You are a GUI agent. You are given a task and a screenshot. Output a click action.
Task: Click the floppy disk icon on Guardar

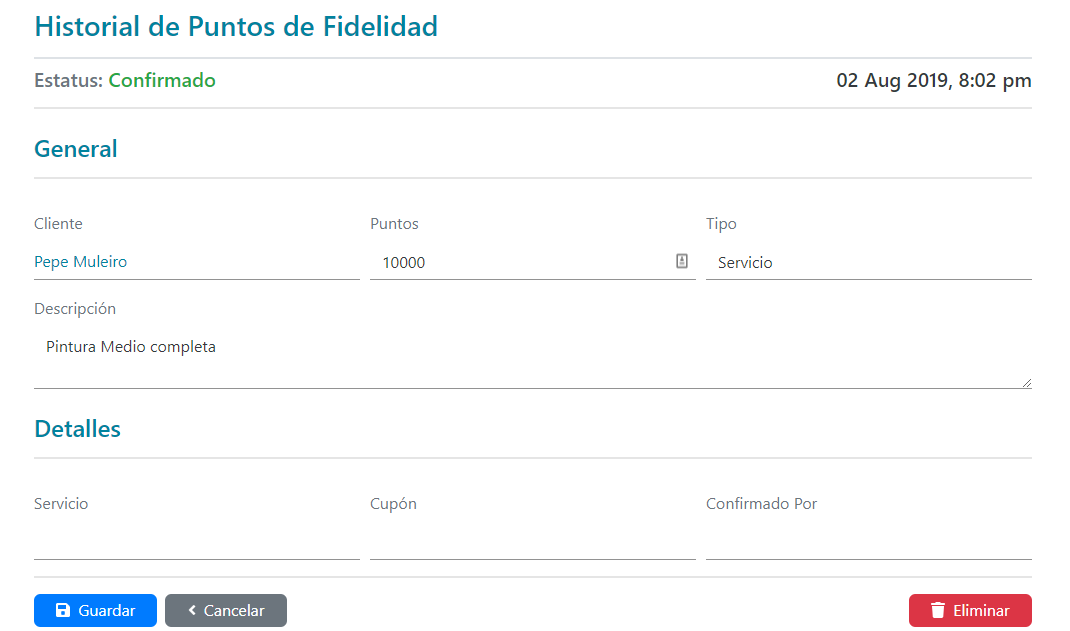(x=62, y=611)
